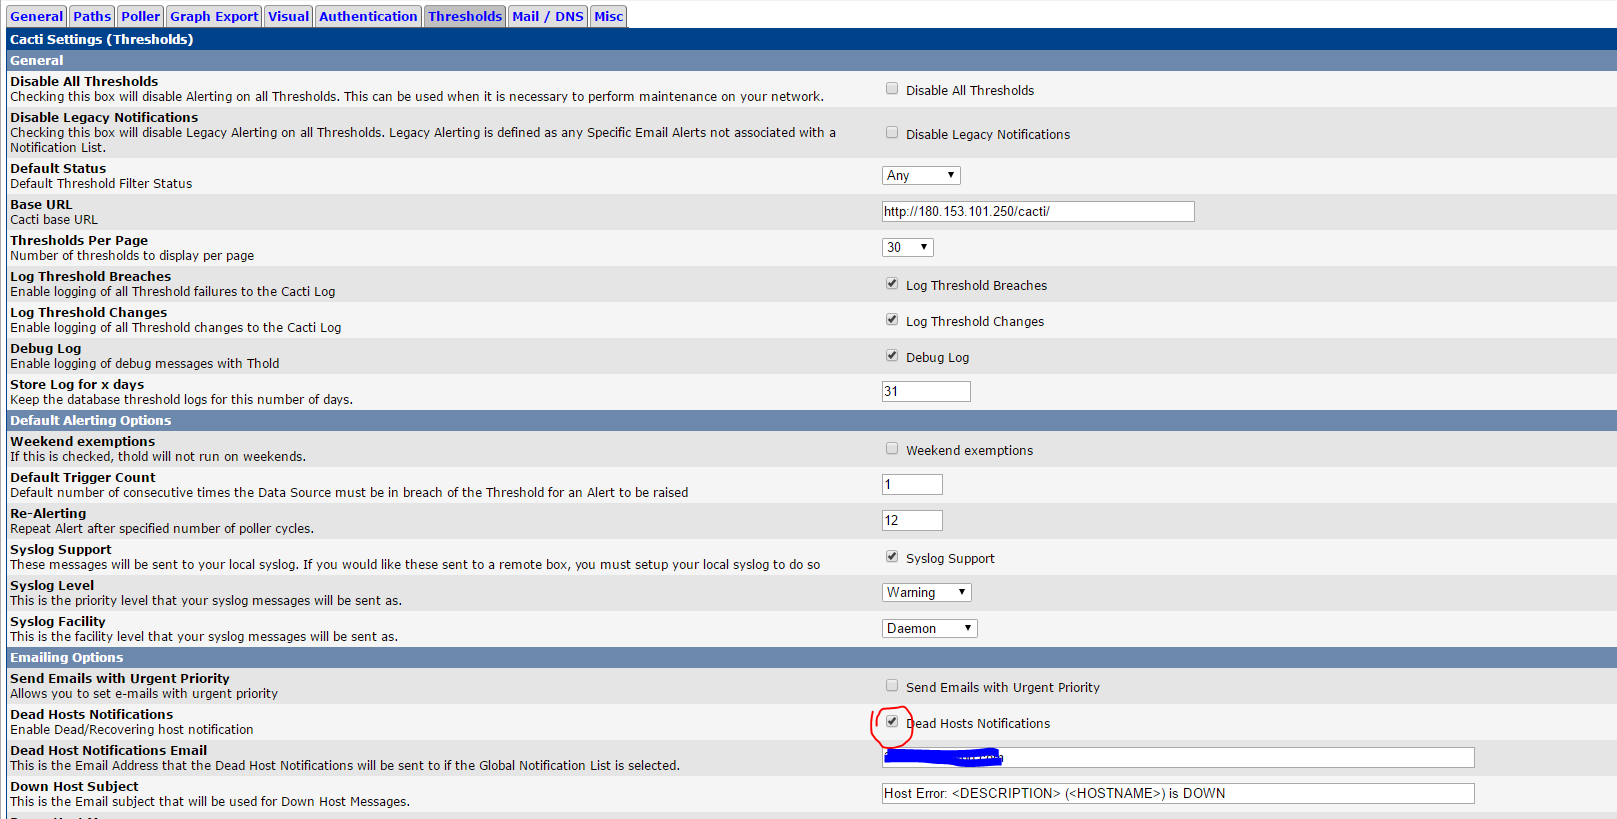Image resolution: width=1617 pixels, height=819 pixels.
Task: Click the Base URL input field
Action: pos(1037,211)
